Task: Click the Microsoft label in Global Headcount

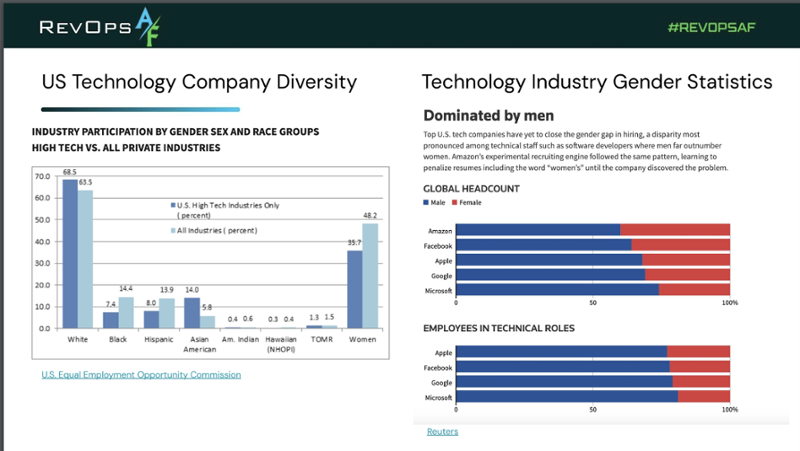Action: coord(438,291)
